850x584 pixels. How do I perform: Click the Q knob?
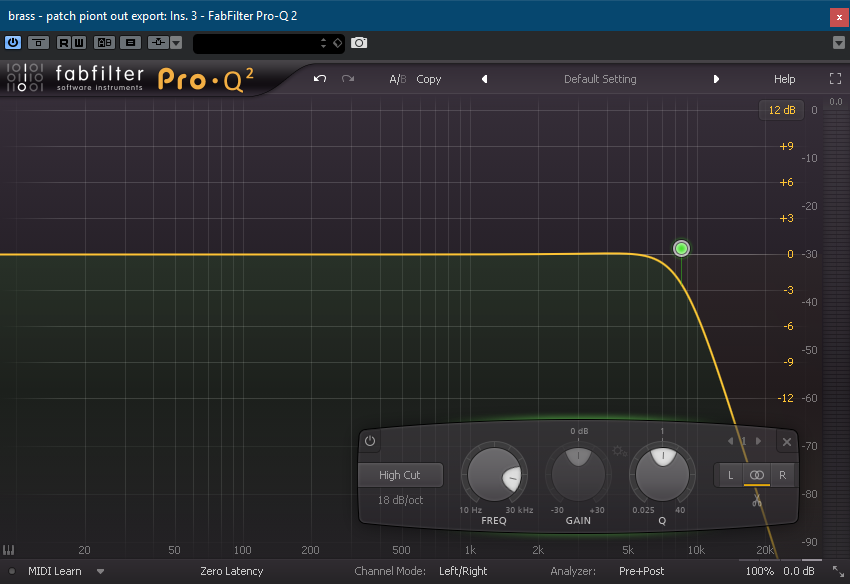[x=662, y=475]
